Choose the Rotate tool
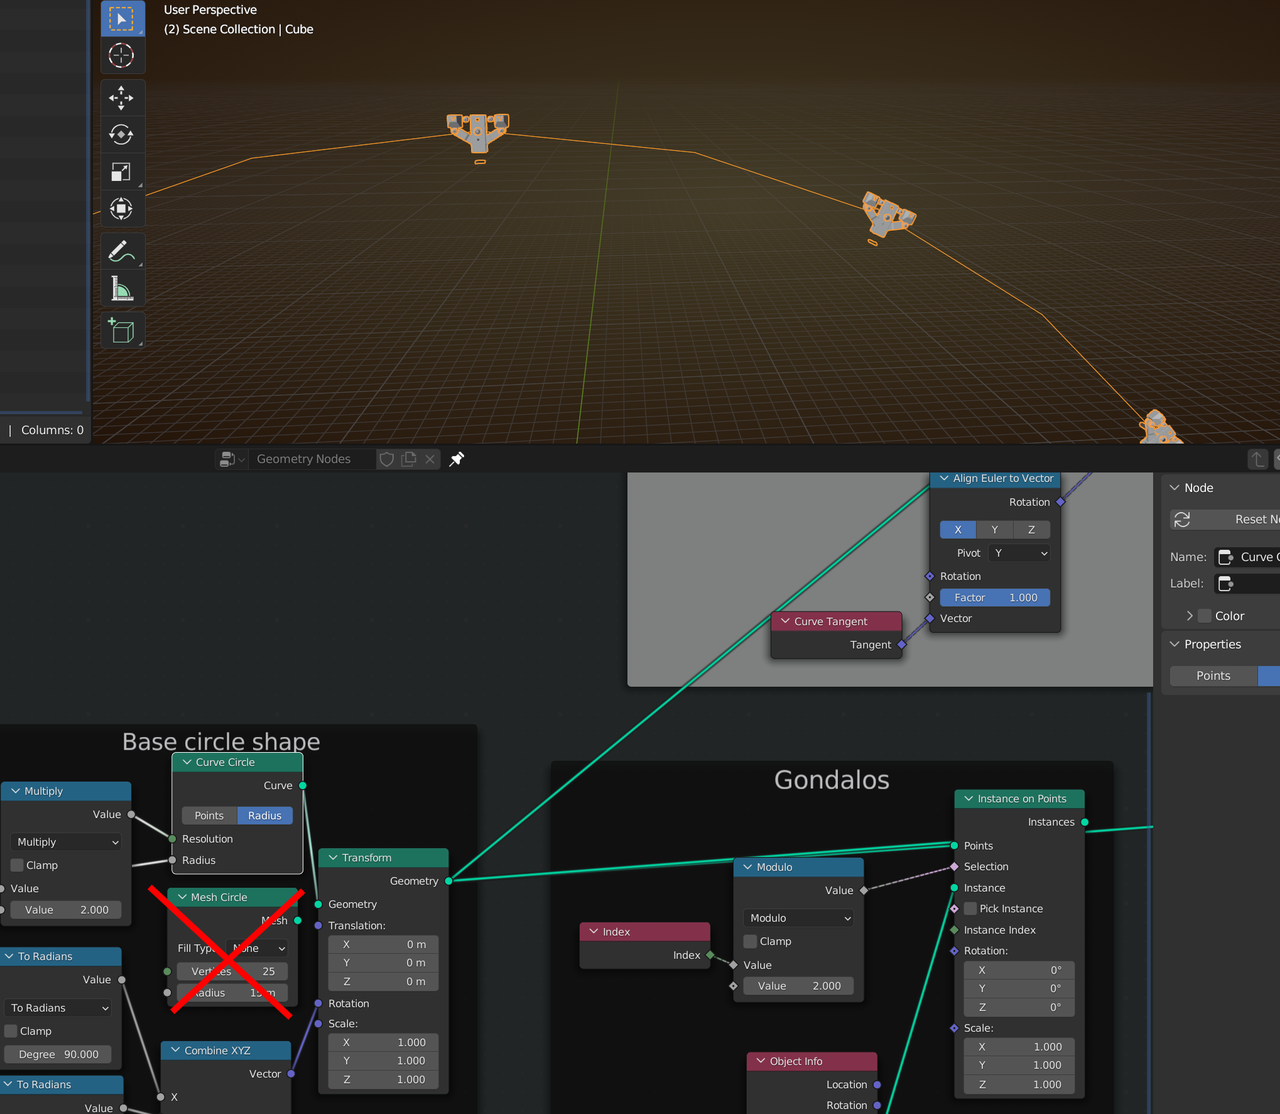The width and height of the screenshot is (1280, 1114). [x=122, y=135]
